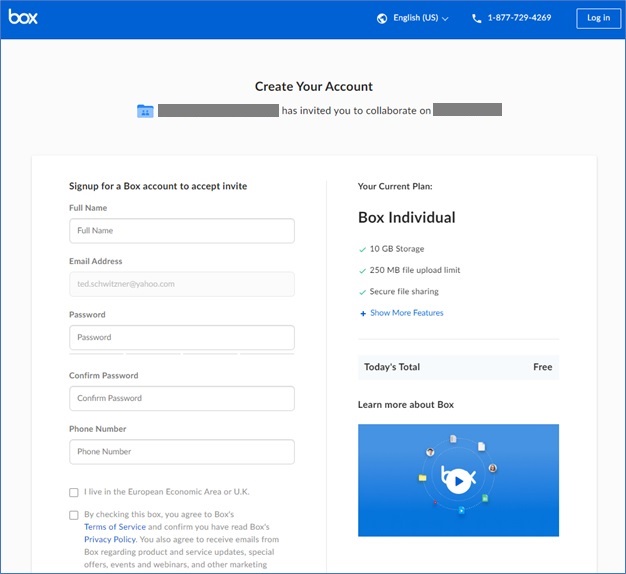The image size is (626, 574).
Task: Check the European Economic Area or U.K. box
Action: point(74,492)
